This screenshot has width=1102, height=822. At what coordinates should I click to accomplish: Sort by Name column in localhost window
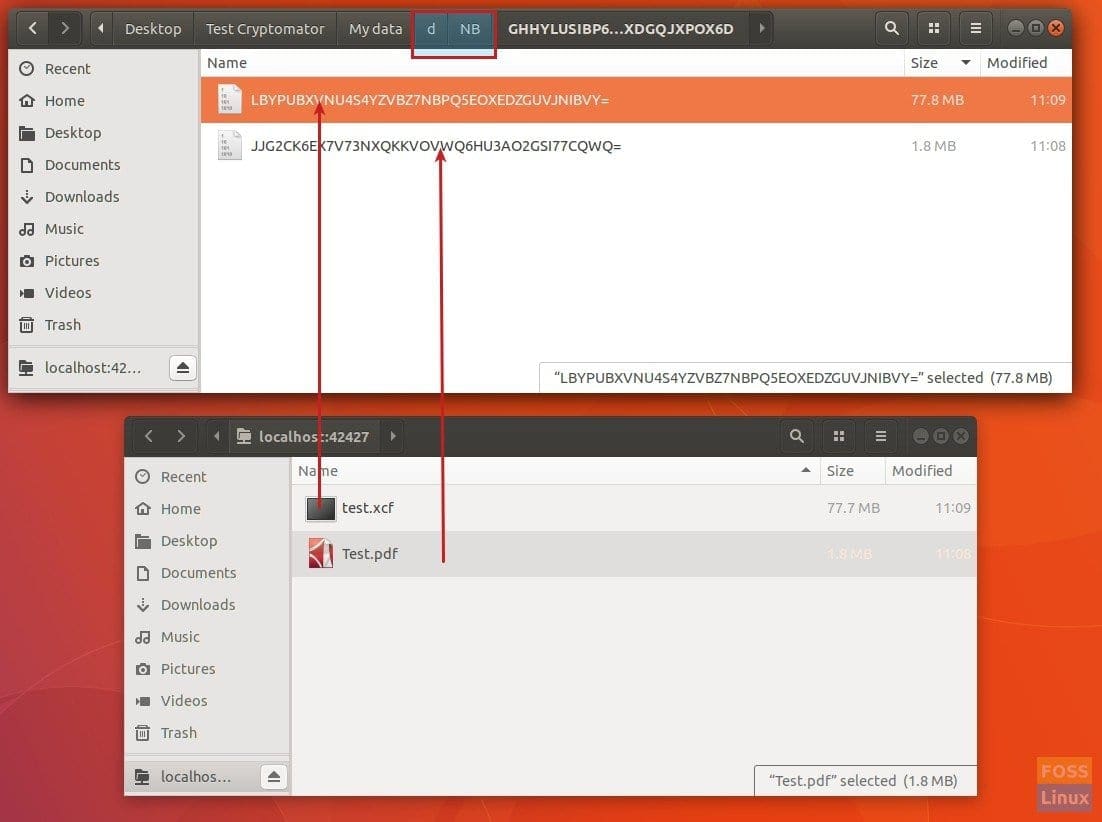pyautogui.click(x=318, y=471)
